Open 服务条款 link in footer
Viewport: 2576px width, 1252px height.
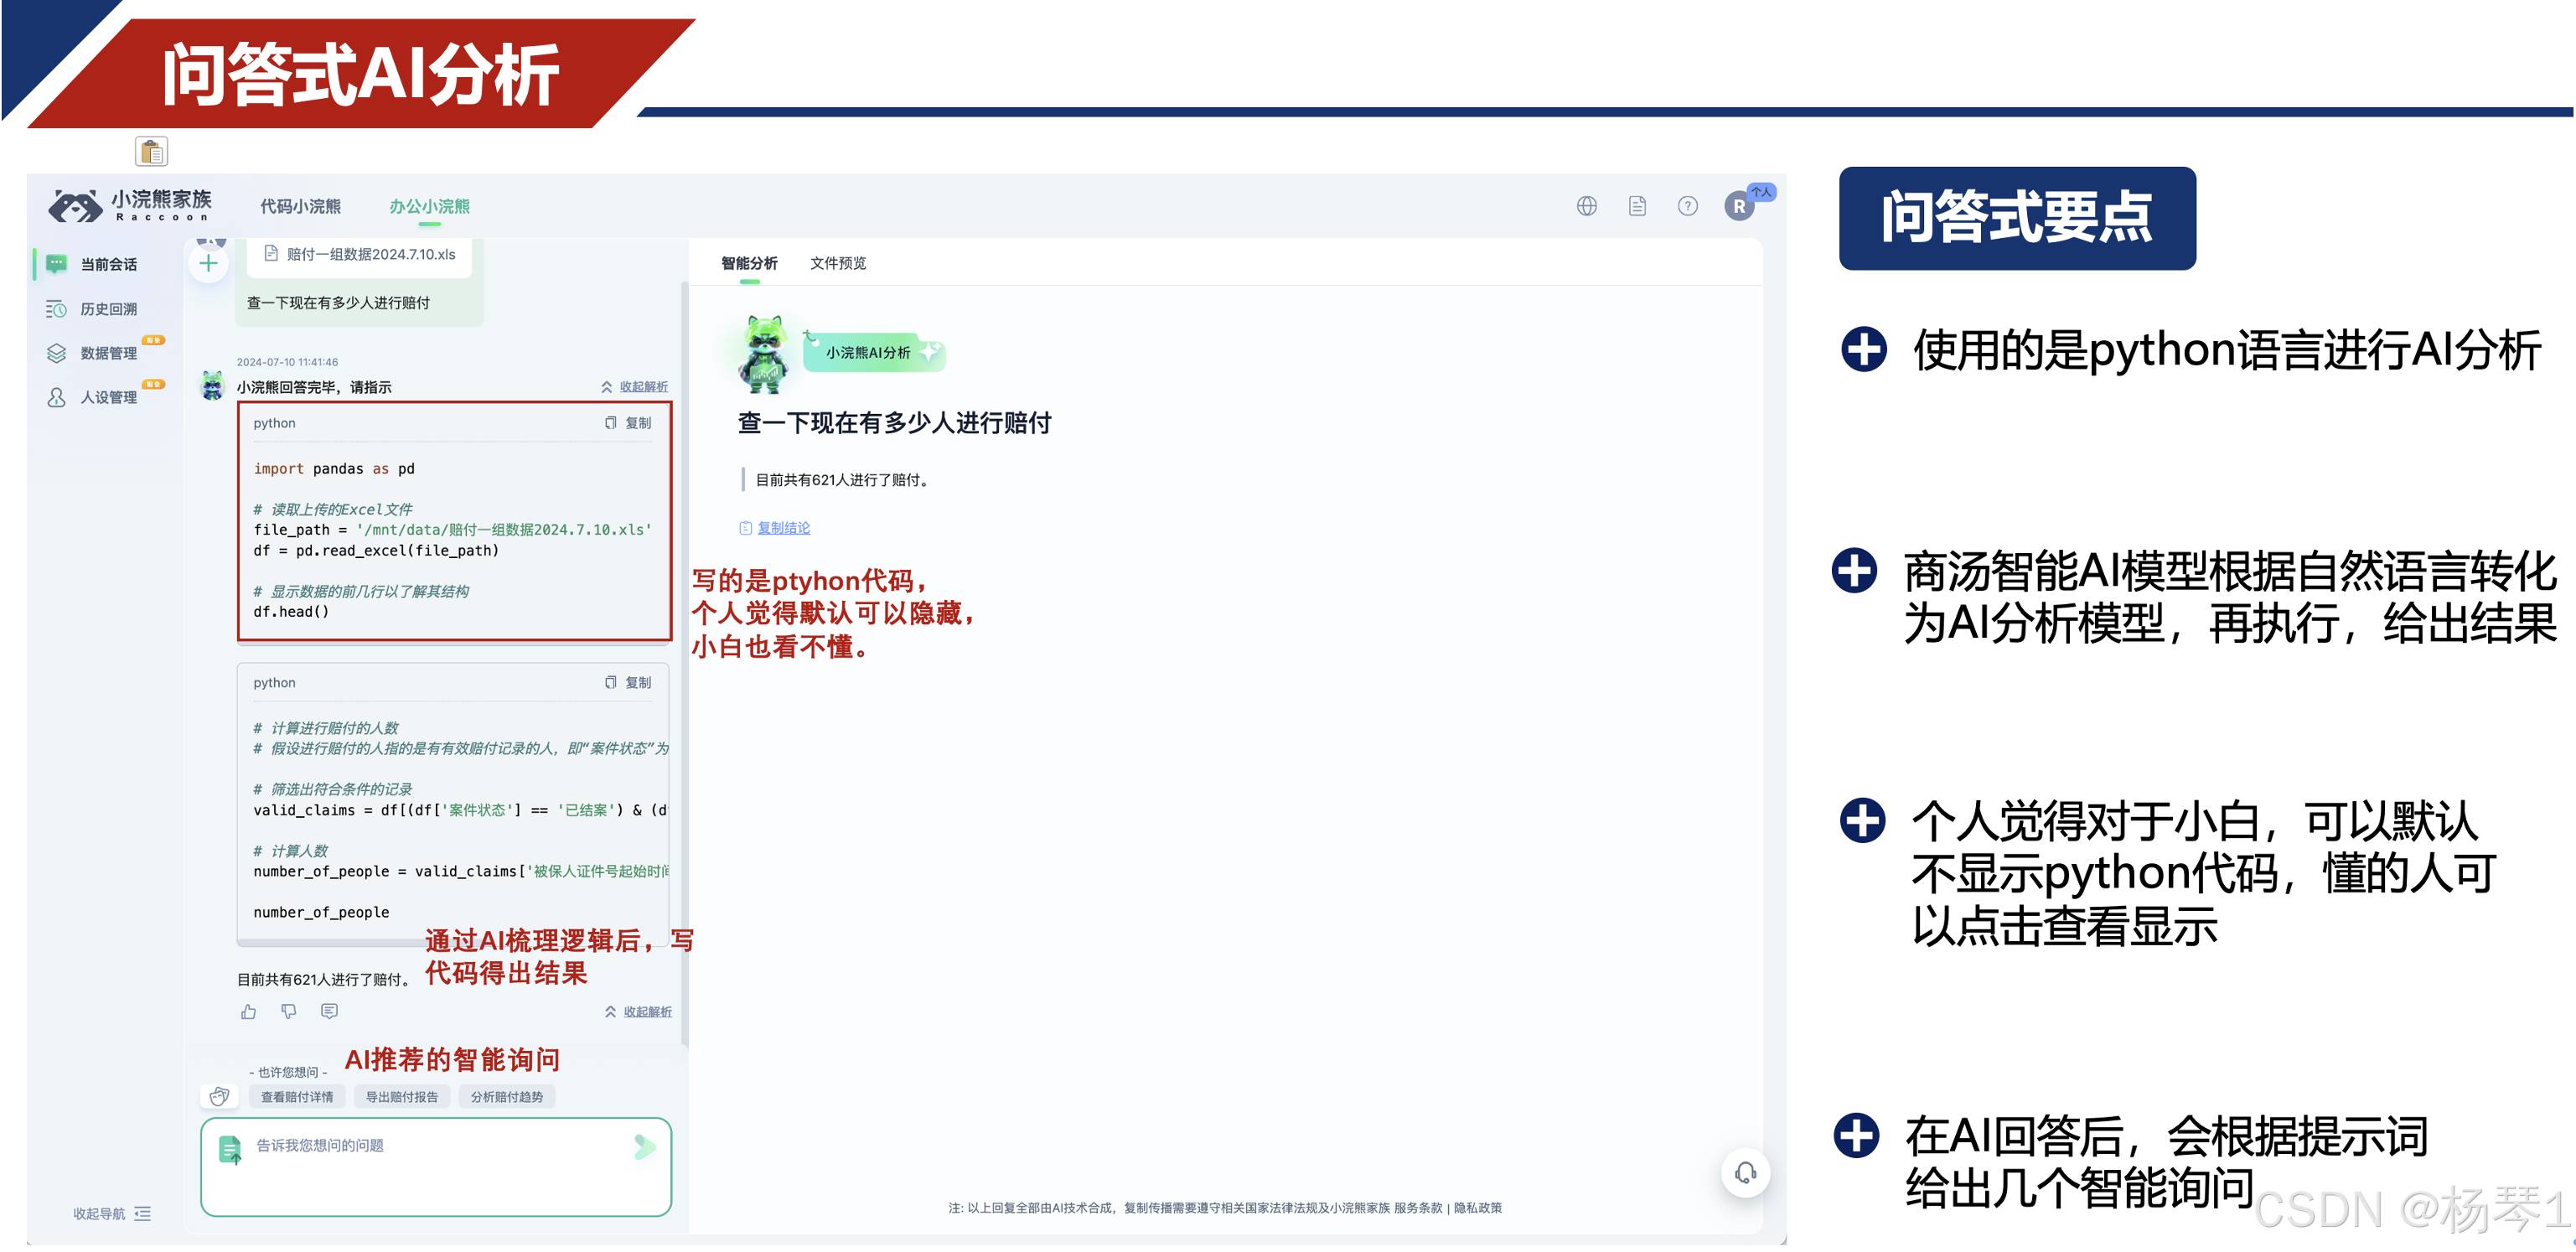point(1418,1208)
